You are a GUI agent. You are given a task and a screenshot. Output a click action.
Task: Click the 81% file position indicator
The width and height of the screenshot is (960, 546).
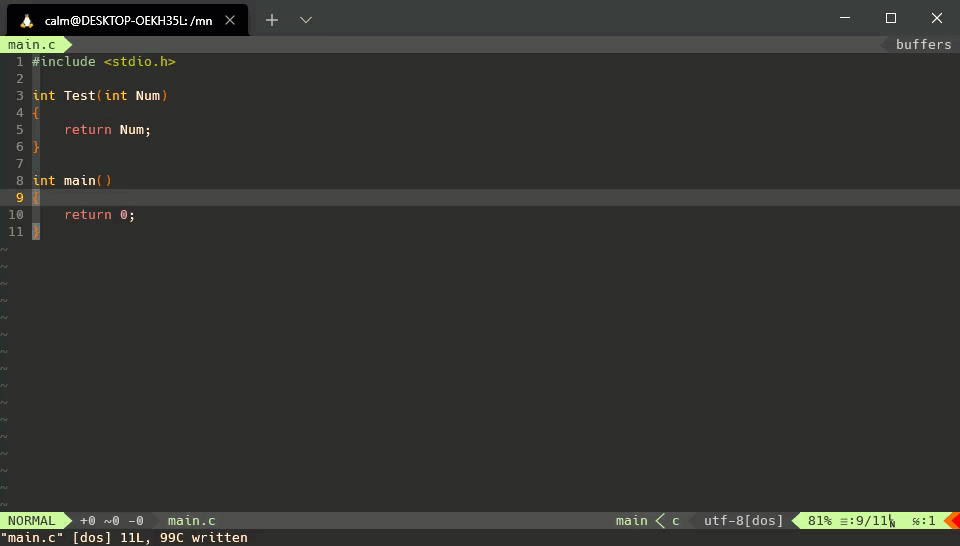pyautogui.click(x=820, y=521)
